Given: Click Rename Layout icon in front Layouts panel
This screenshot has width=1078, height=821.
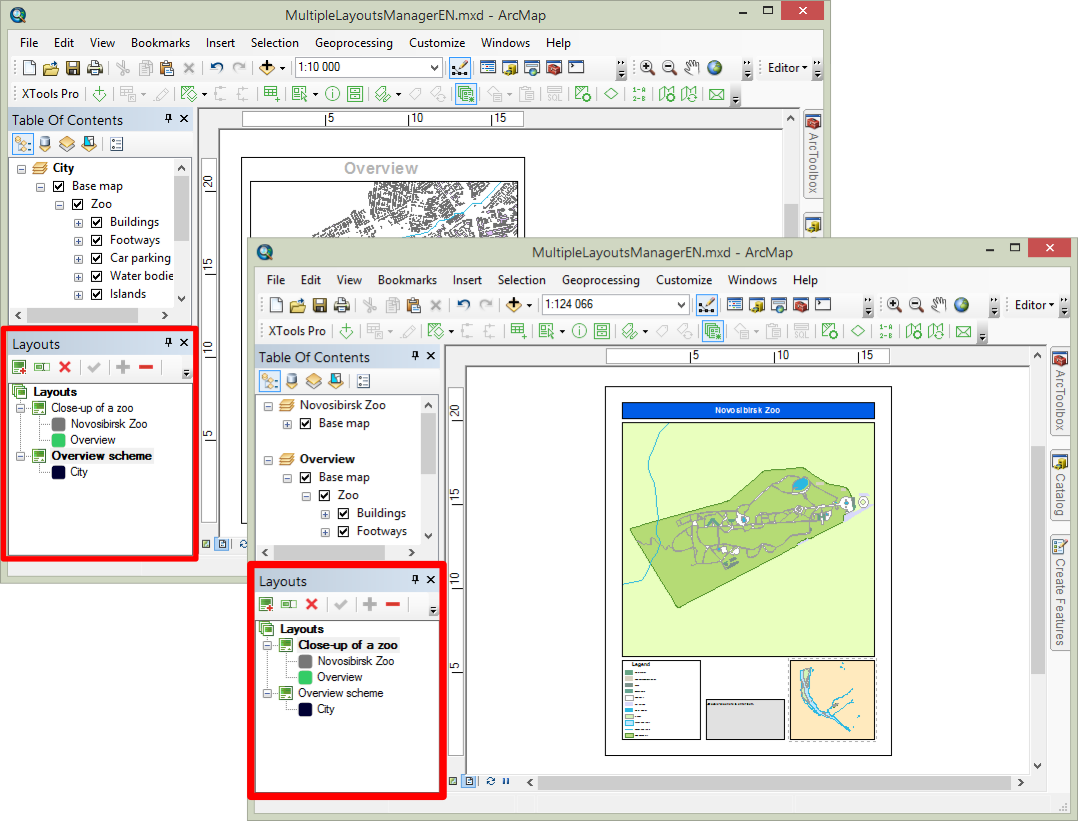Looking at the screenshot, I should pyautogui.click(x=289, y=604).
